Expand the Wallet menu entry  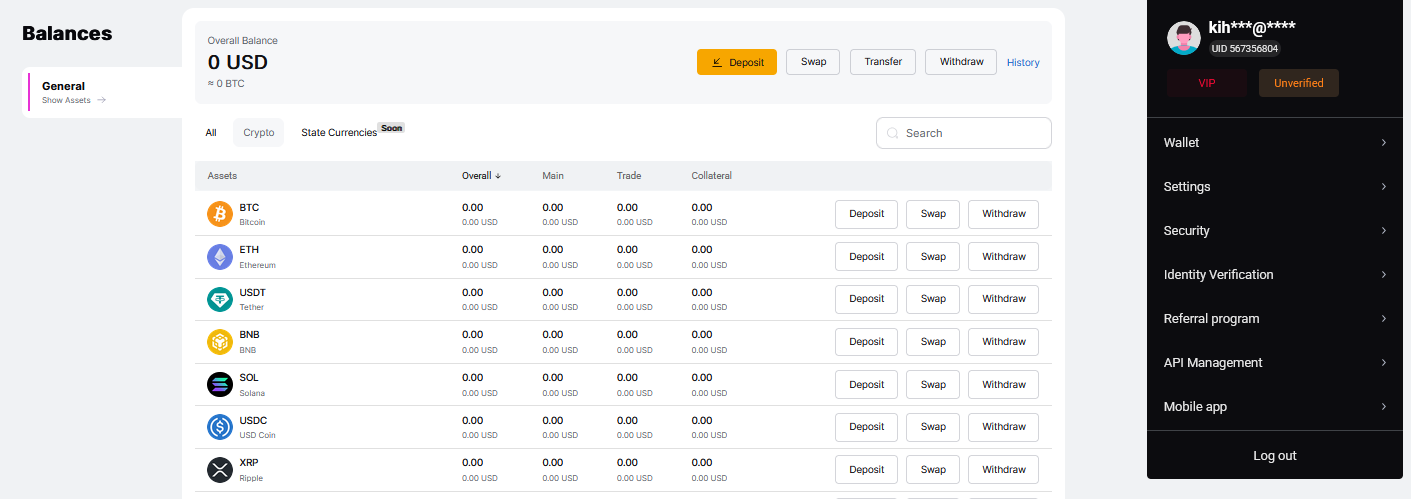[1274, 143]
